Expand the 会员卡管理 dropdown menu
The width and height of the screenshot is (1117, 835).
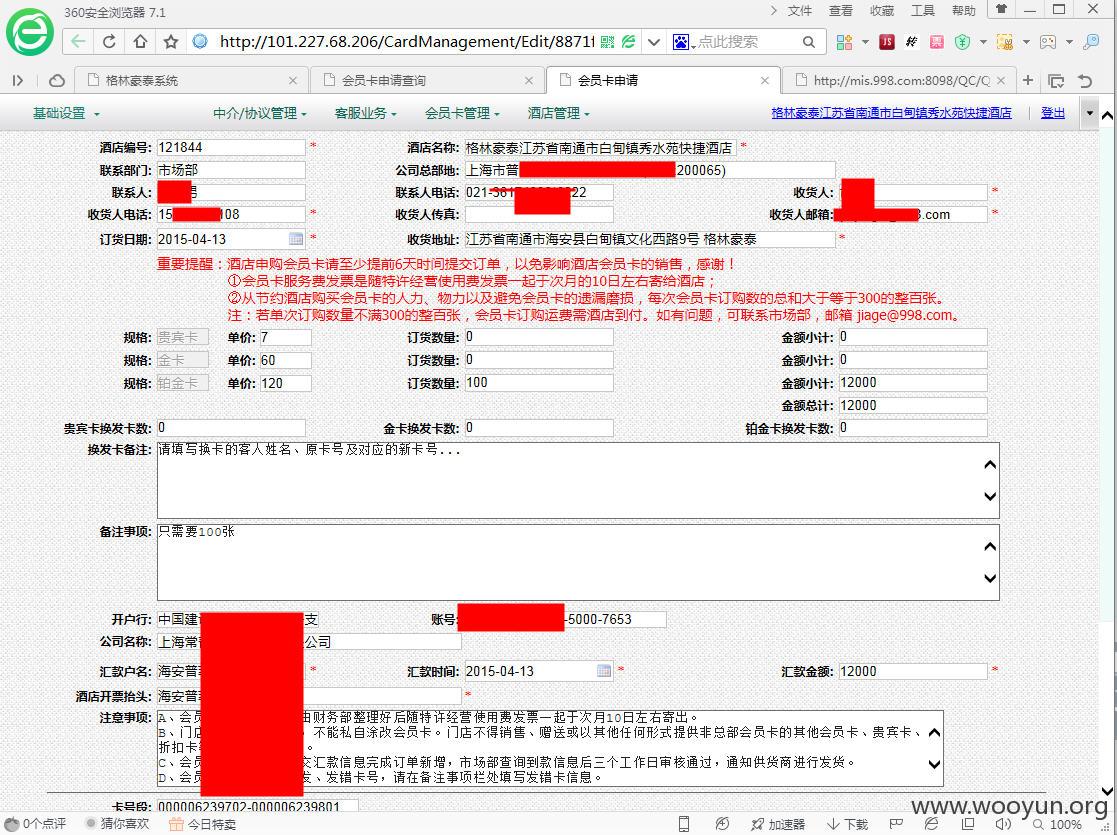pos(462,113)
